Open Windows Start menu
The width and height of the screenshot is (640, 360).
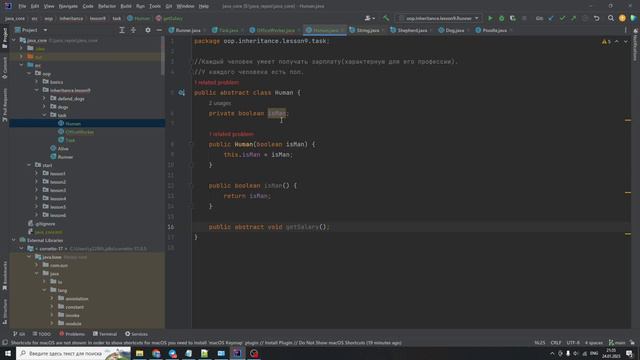coord(8,353)
